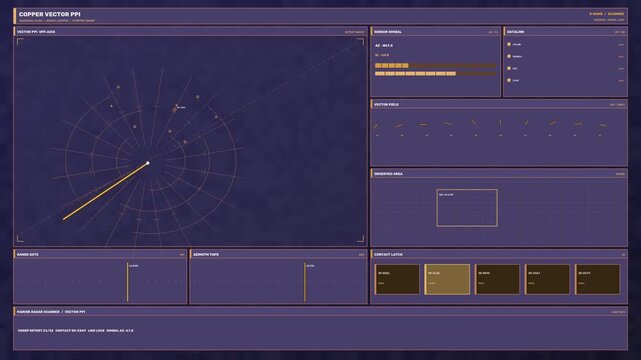Click the 'SWEEP DETENT 21/32' status text

coord(36,330)
